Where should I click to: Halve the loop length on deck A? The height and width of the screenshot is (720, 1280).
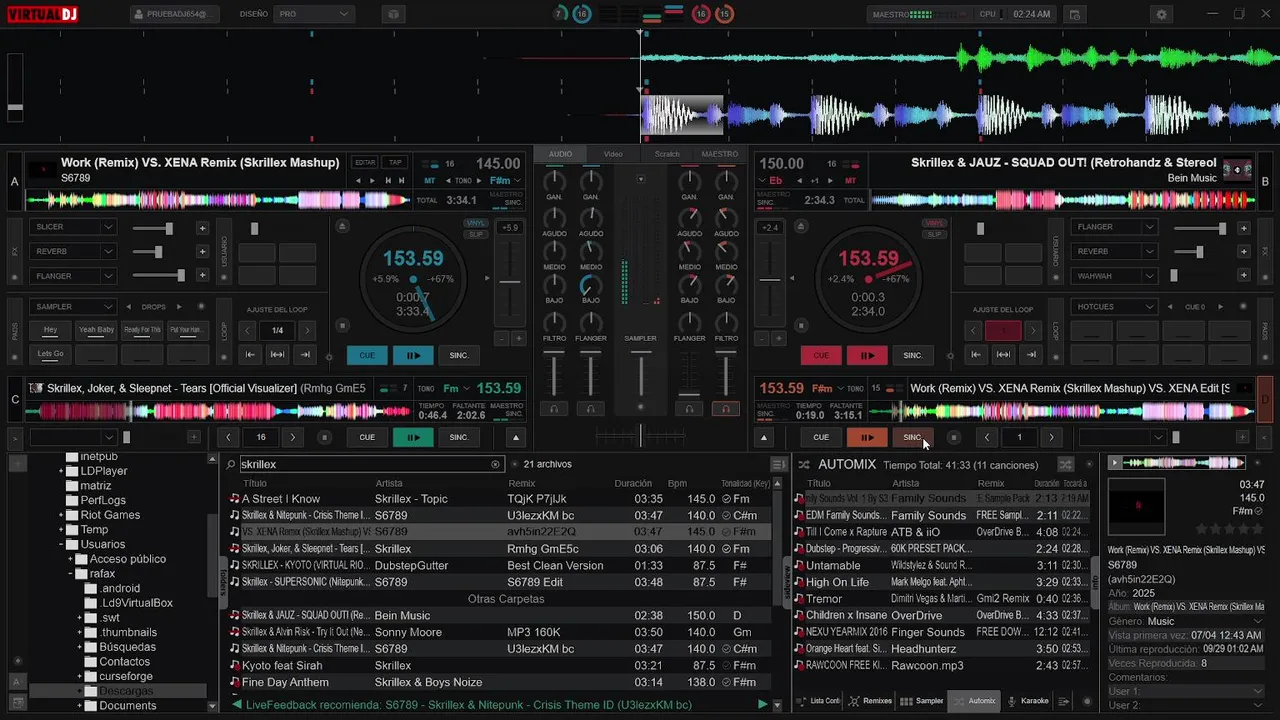(x=249, y=330)
